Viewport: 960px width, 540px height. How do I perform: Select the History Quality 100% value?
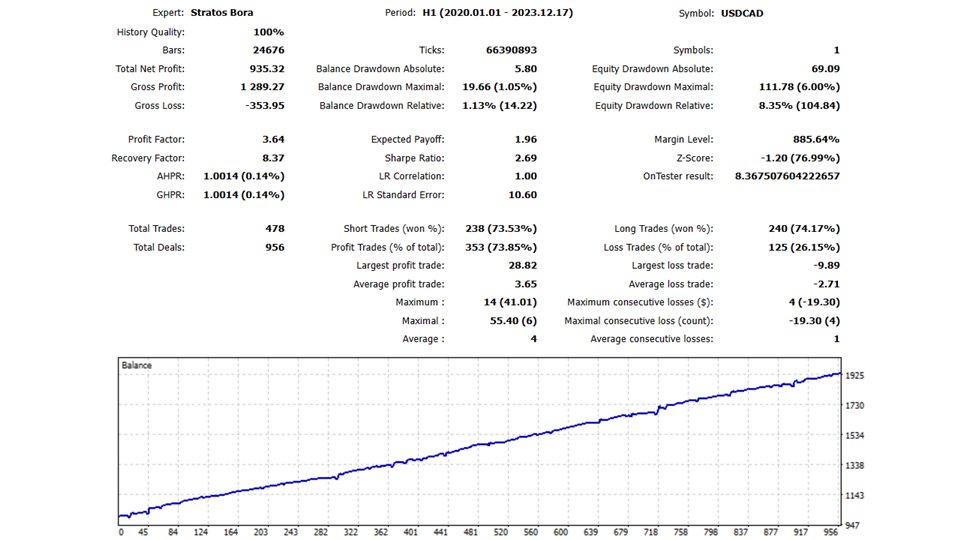(x=268, y=32)
